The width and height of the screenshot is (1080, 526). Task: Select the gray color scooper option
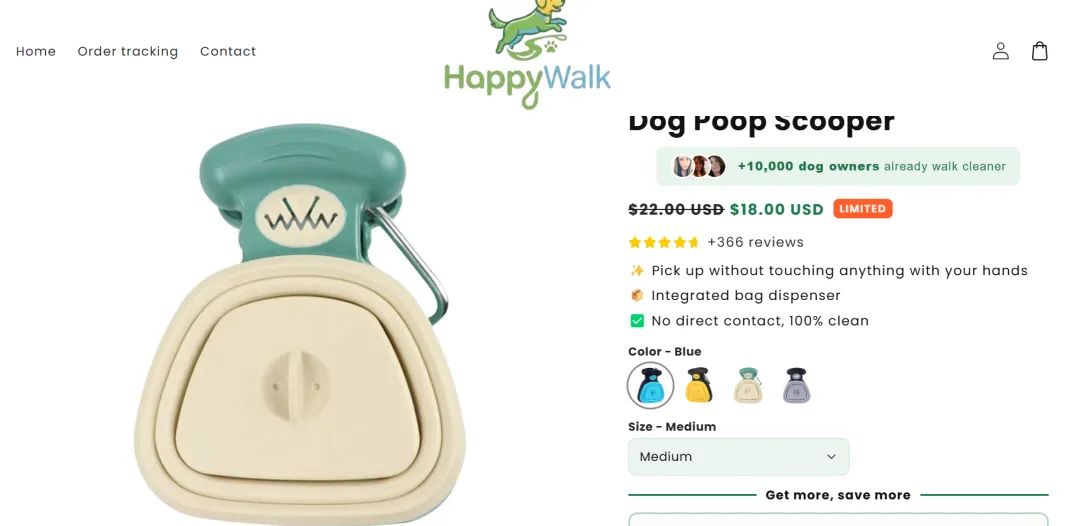[x=797, y=385]
